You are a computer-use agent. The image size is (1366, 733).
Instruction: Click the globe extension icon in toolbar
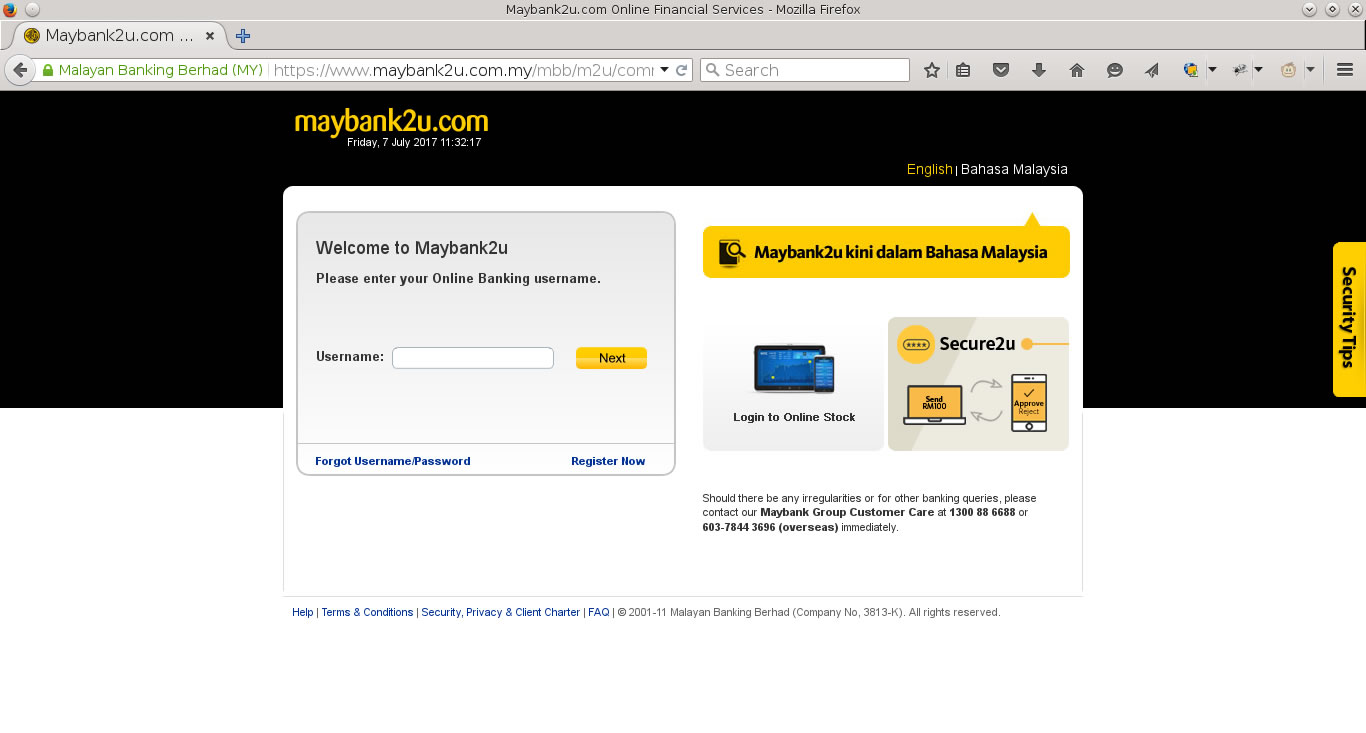tap(1191, 70)
